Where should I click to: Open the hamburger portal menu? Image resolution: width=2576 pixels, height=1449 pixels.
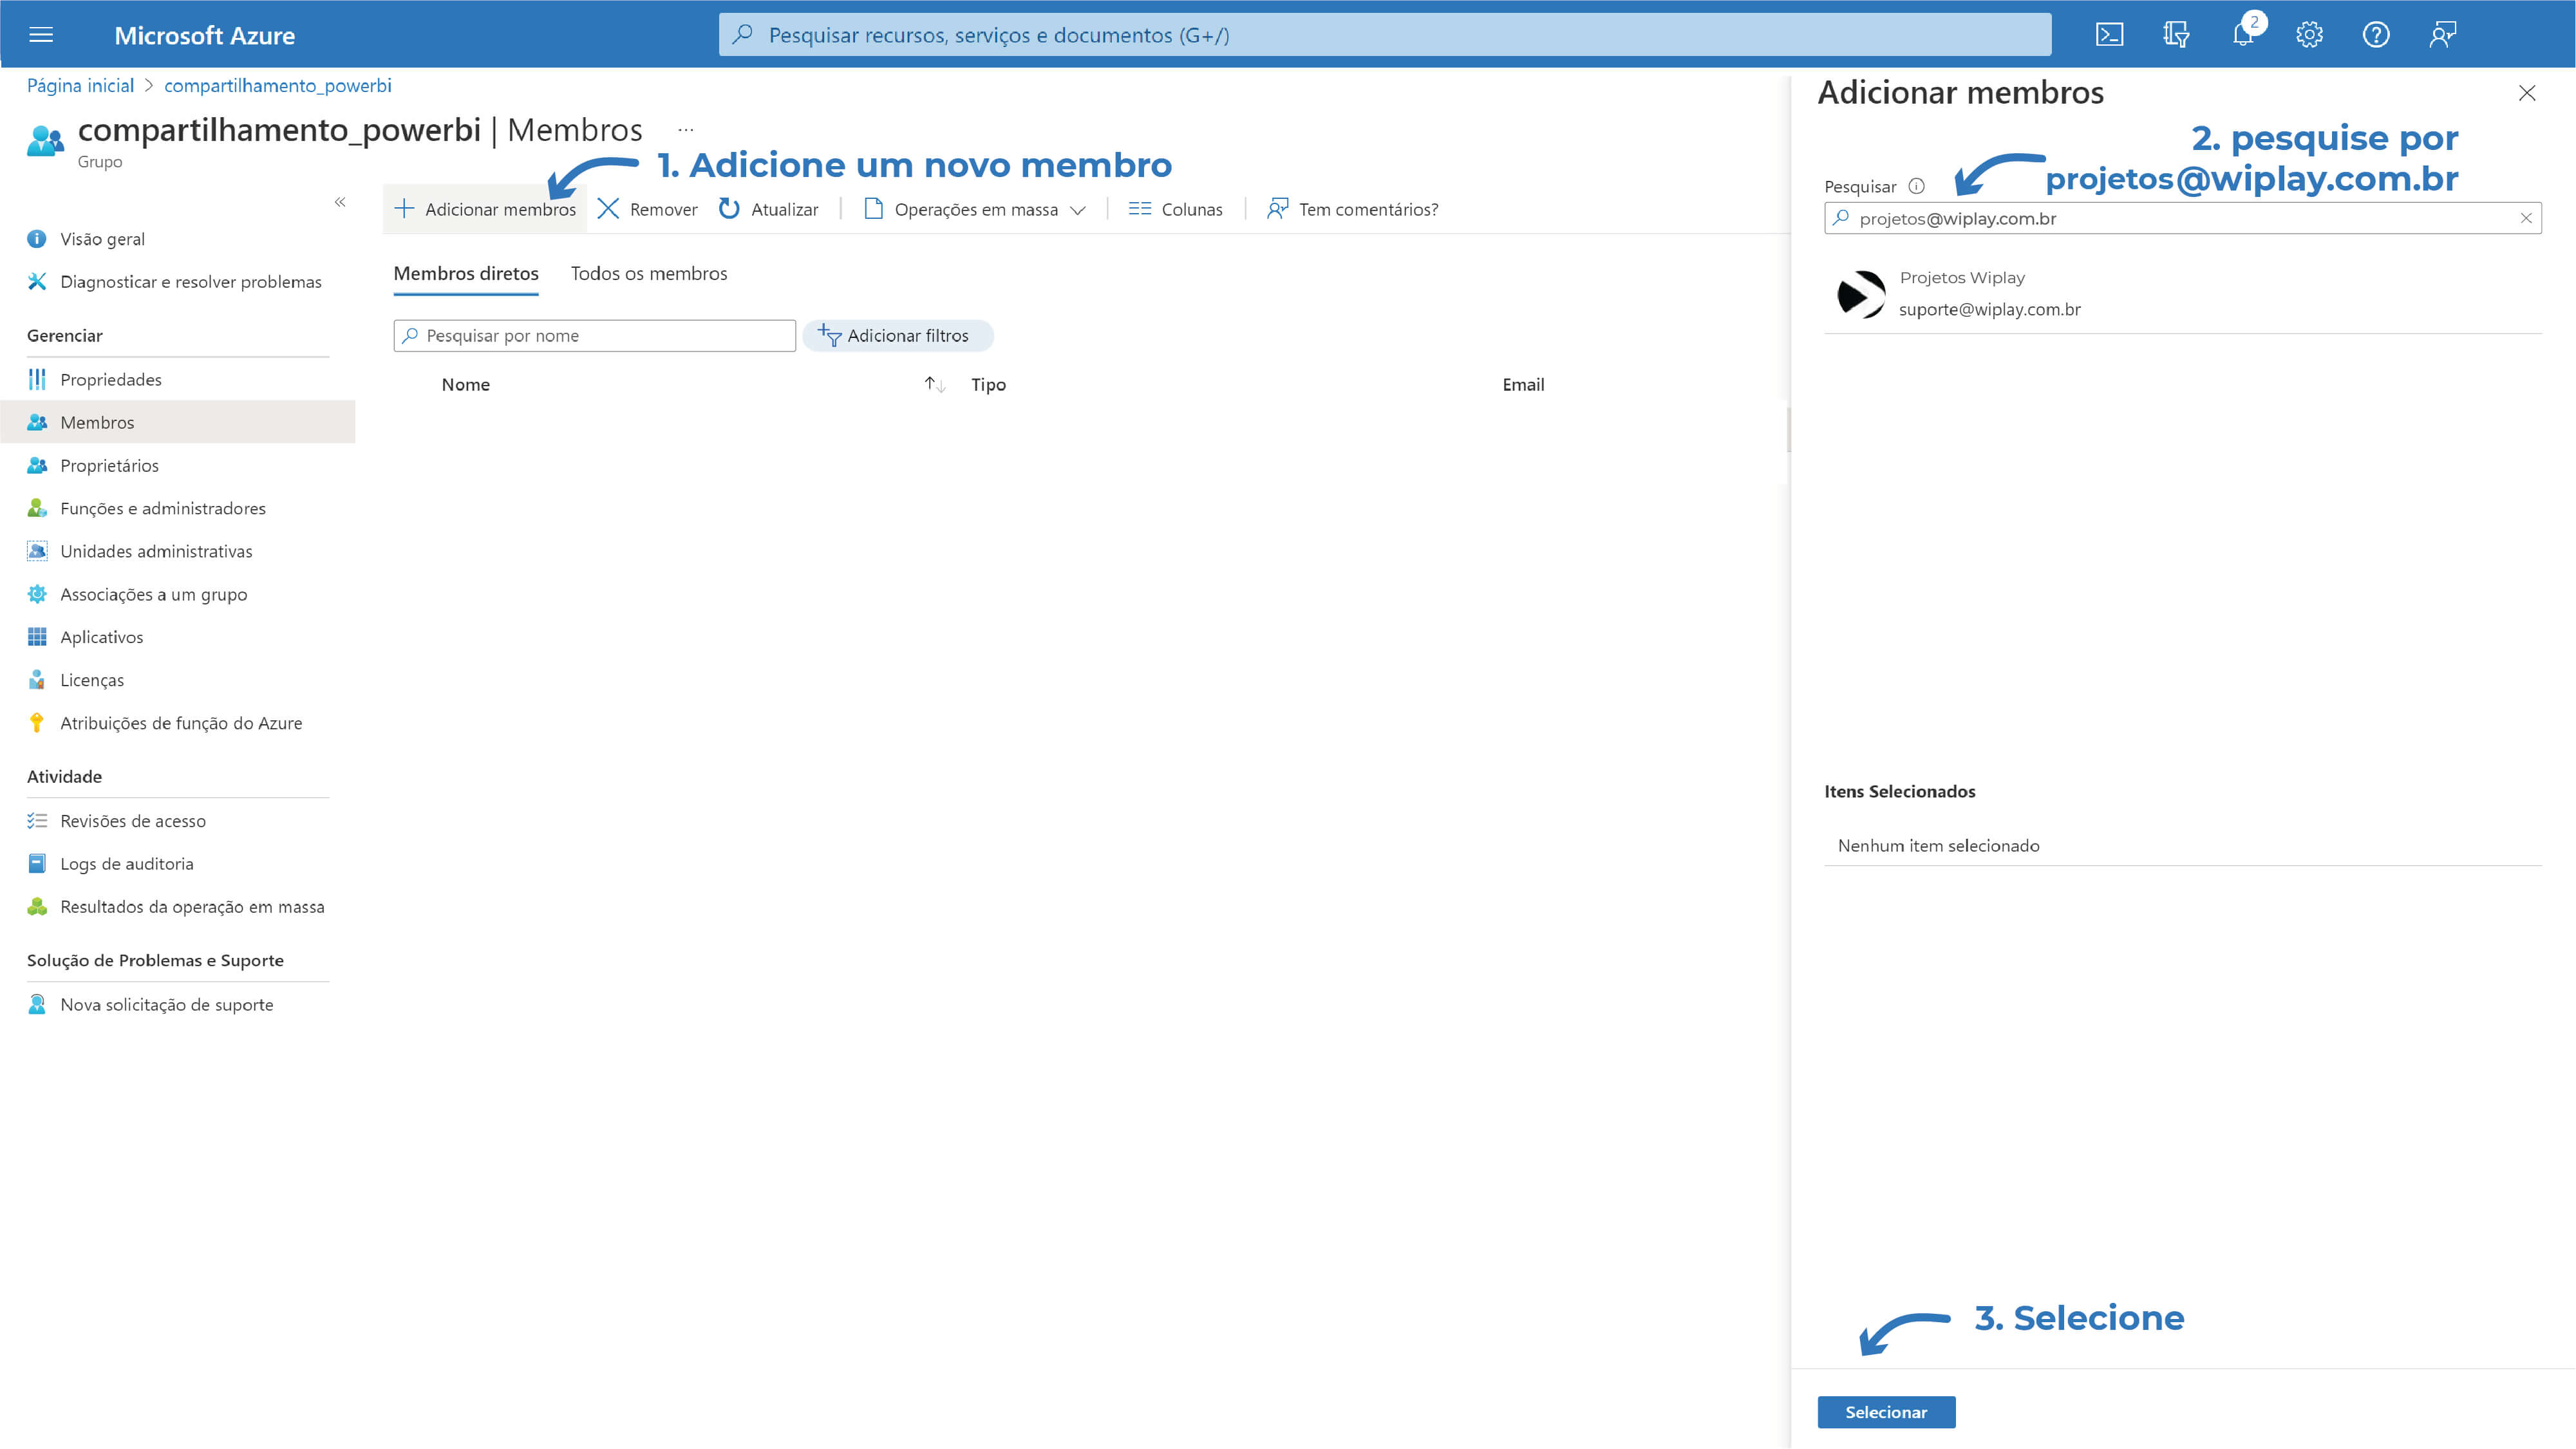41,35
